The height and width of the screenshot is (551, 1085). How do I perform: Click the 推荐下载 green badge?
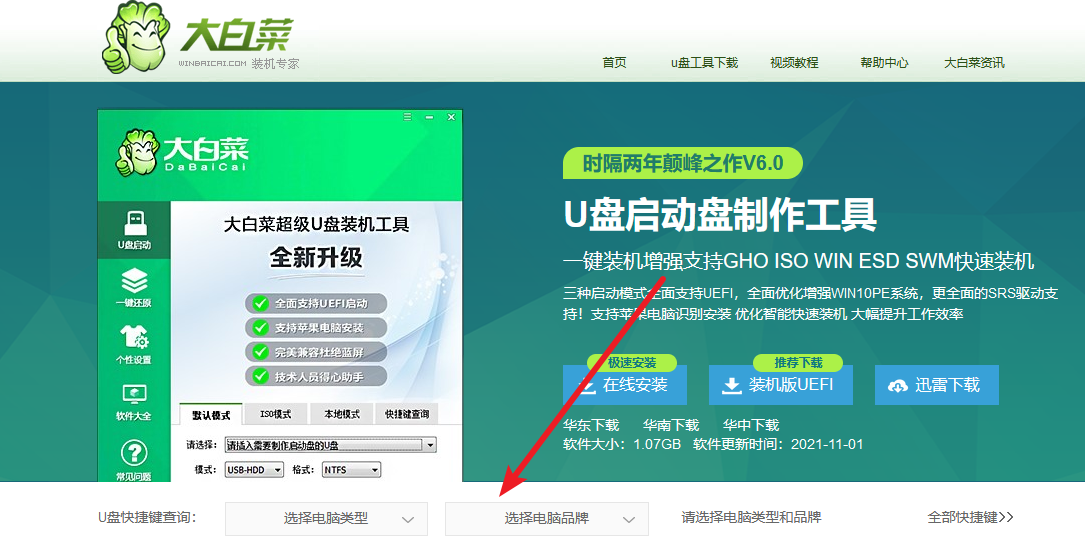coord(798,363)
